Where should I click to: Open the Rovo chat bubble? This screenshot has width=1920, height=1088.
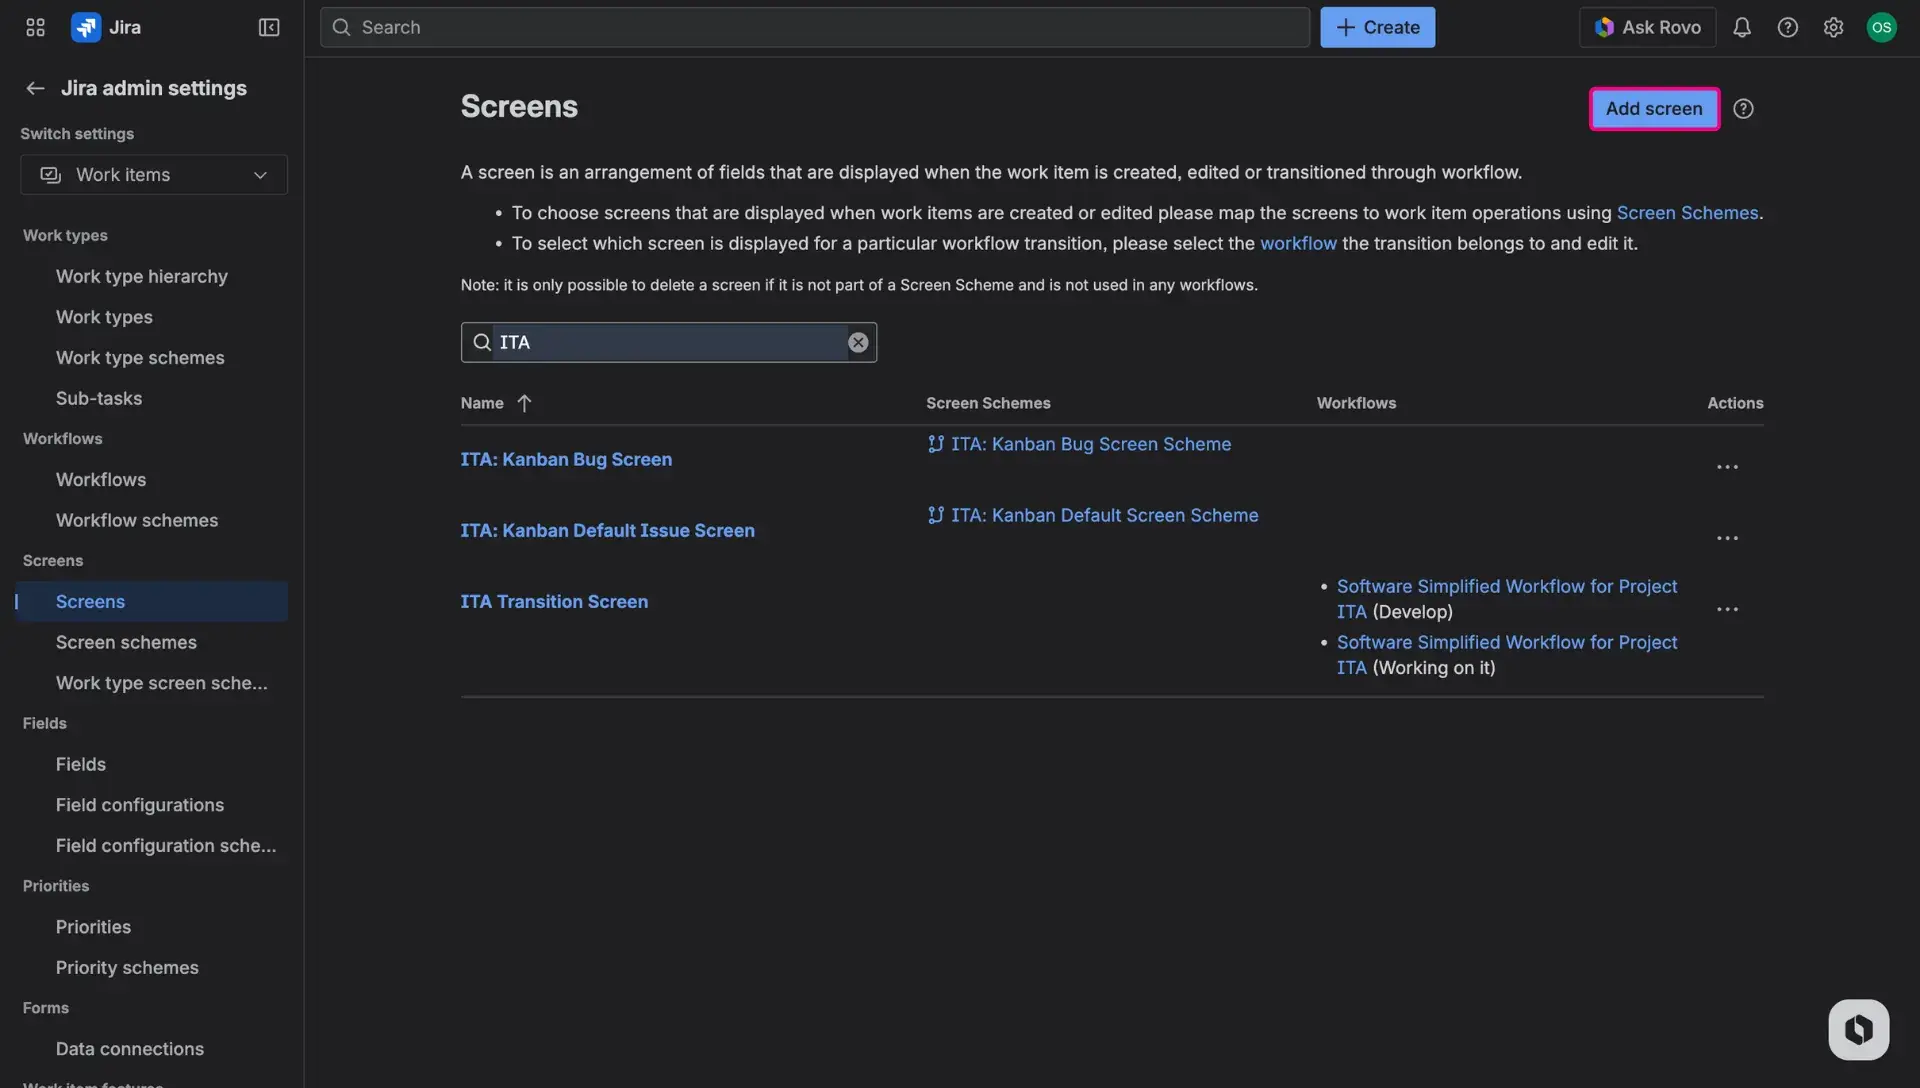pyautogui.click(x=1857, y=1029)
